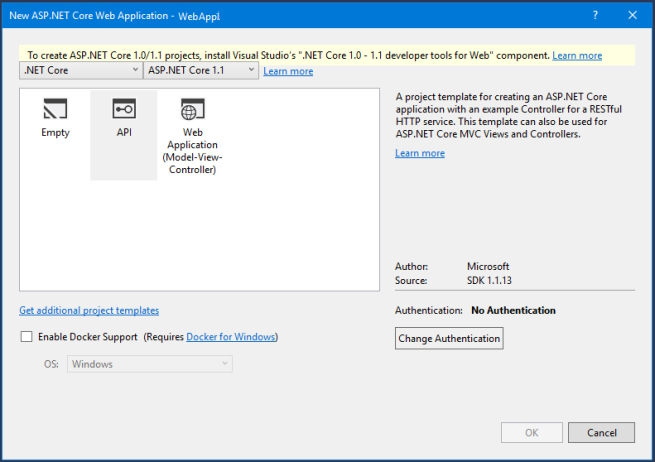655x462 pixels.
Task: Click the Web Application (Model-View-Controller) label
Action: pos(192,151)
